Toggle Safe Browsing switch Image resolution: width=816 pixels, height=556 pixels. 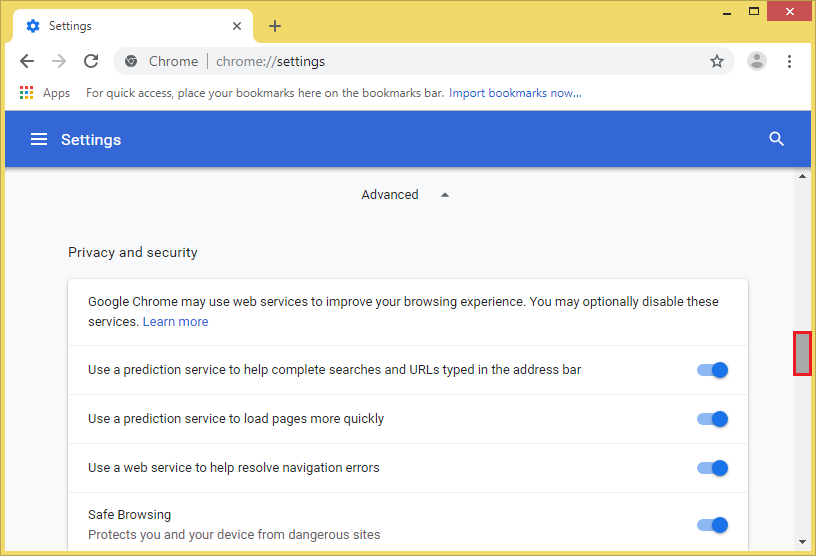coord(712,525)
